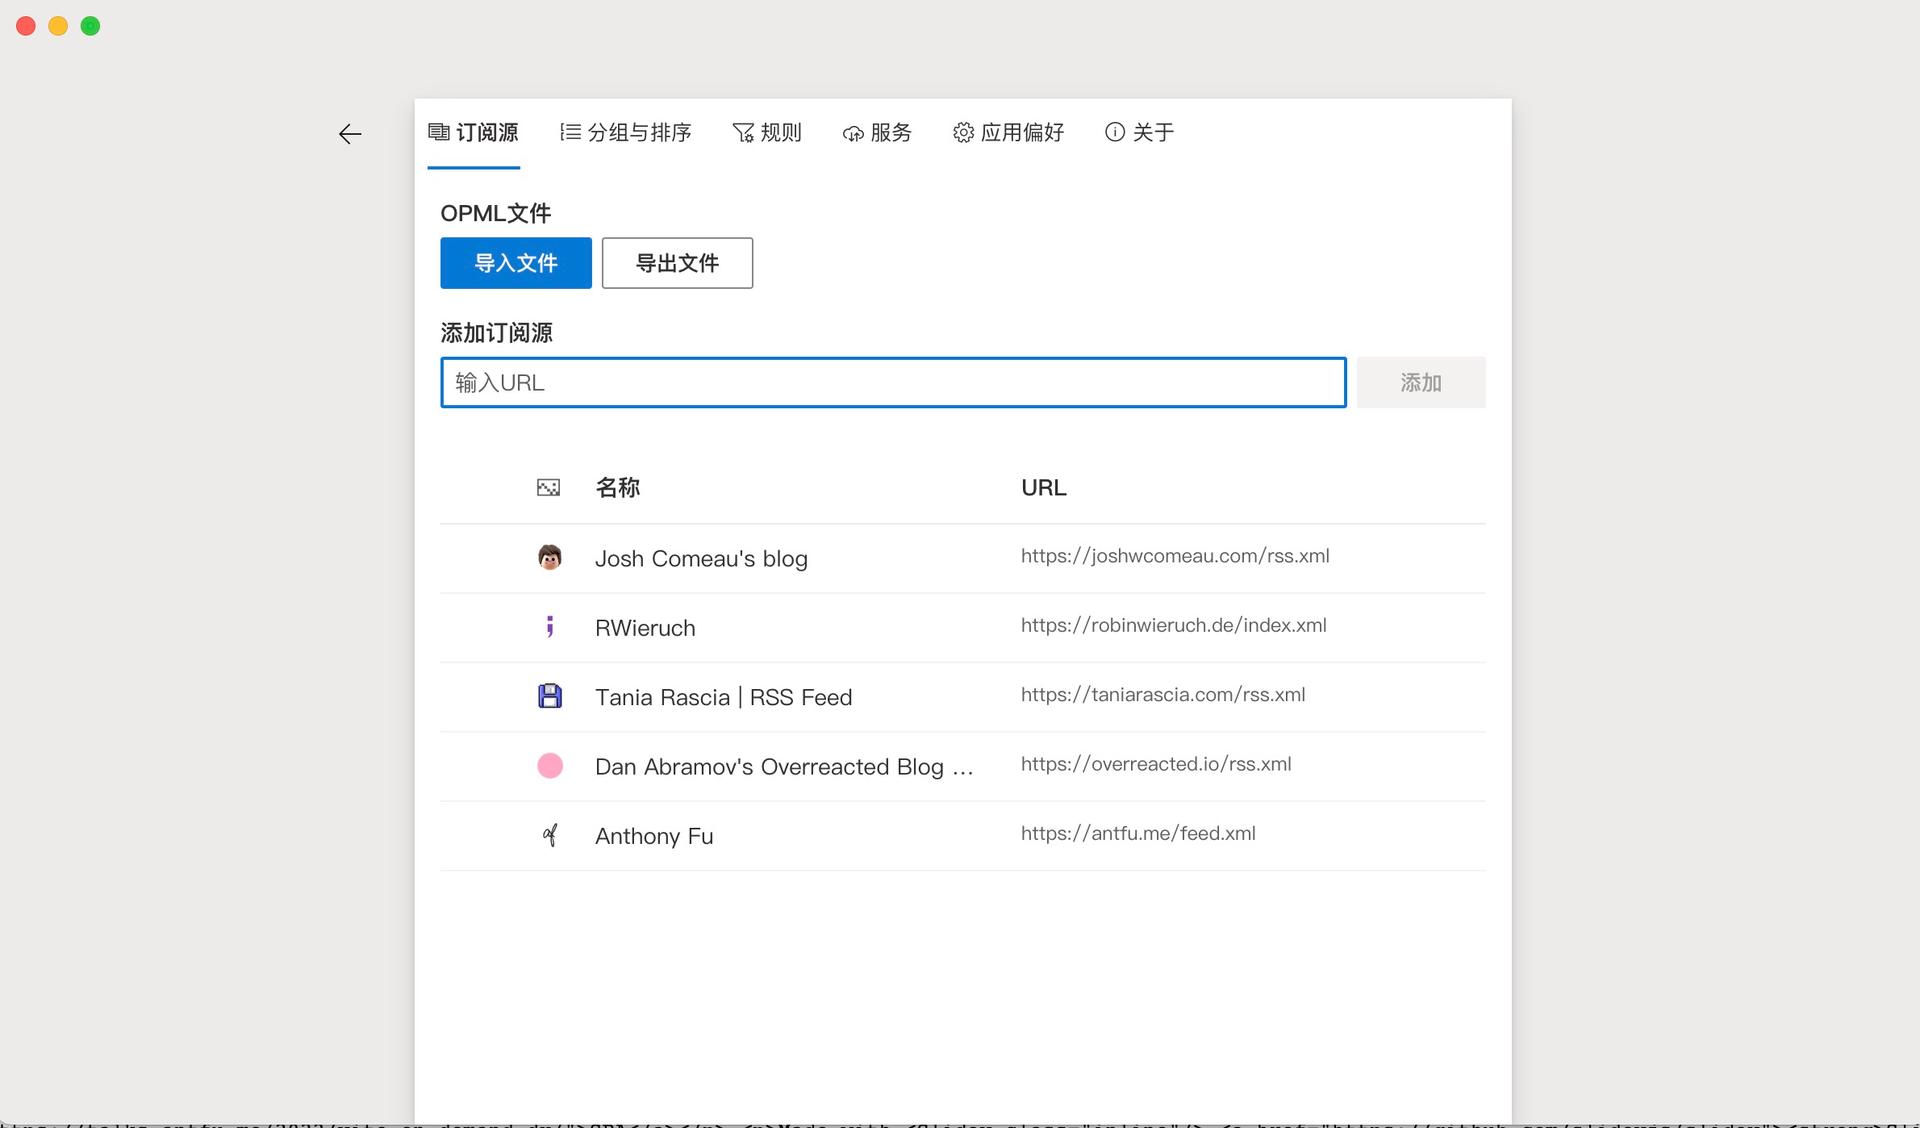
Task: Open the 服务 tab
Action: point(877,133)
